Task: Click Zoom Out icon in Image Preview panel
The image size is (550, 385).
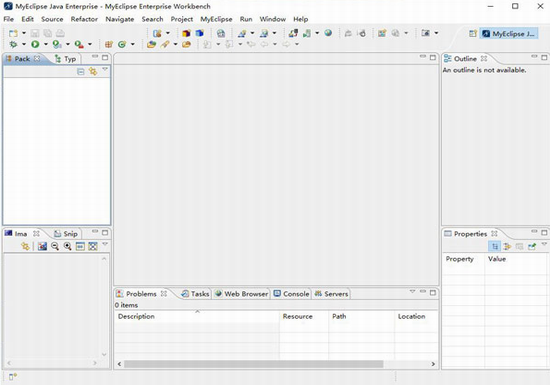Action: (55, 246)
